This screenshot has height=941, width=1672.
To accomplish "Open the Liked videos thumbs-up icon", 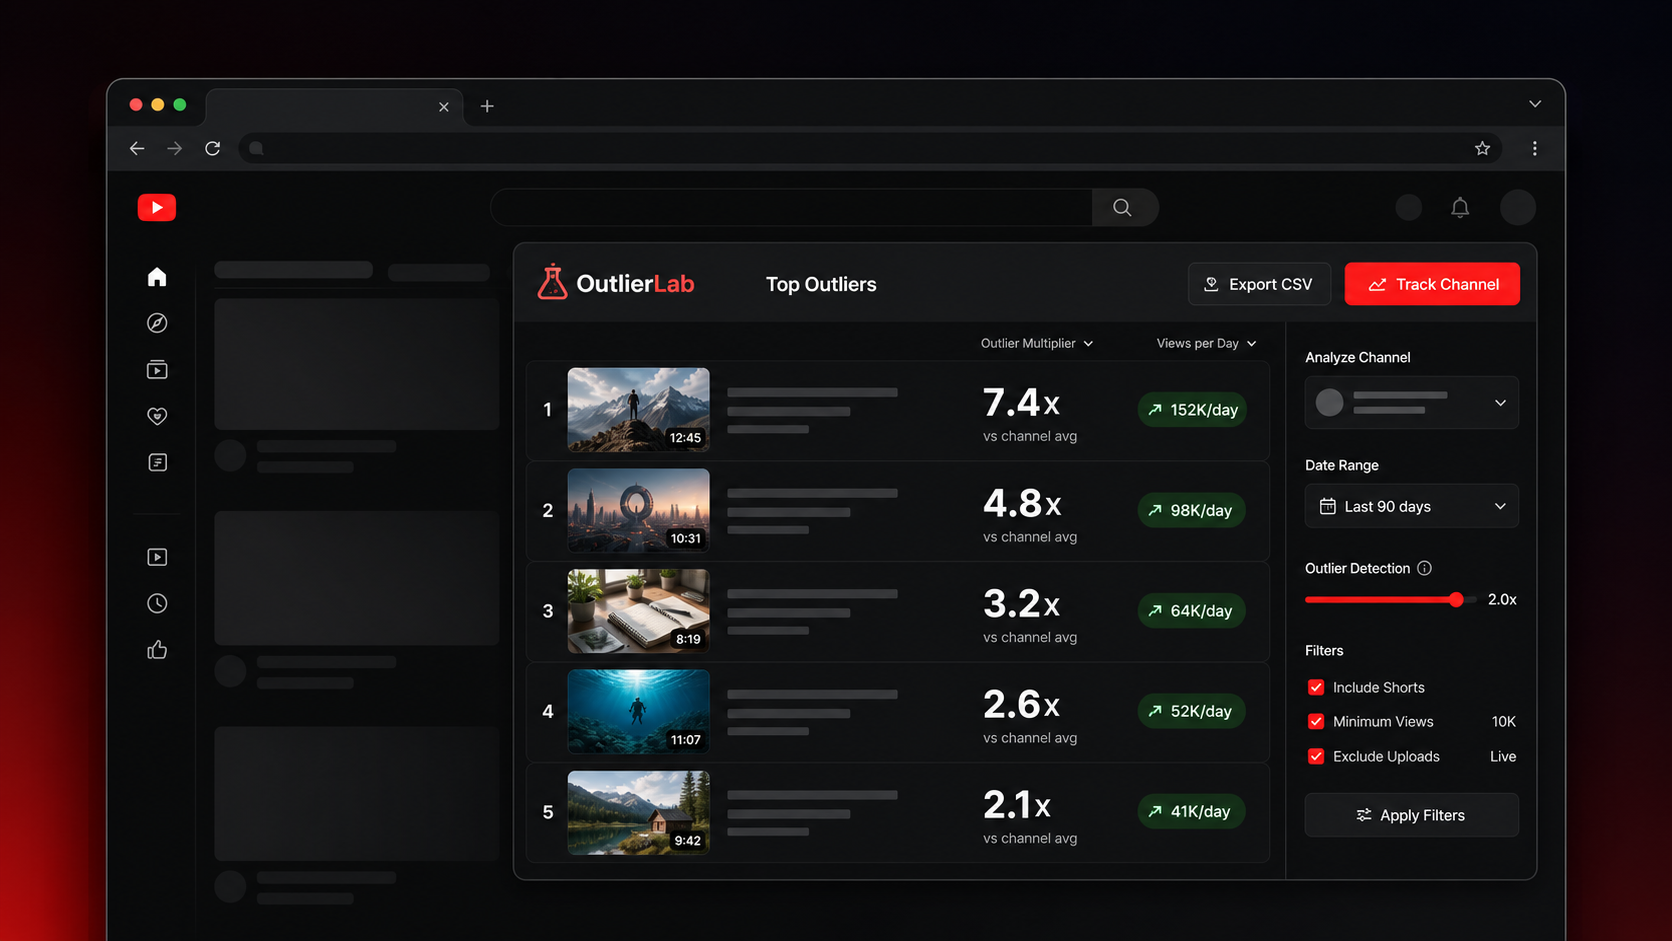I will tap(157, 650).
